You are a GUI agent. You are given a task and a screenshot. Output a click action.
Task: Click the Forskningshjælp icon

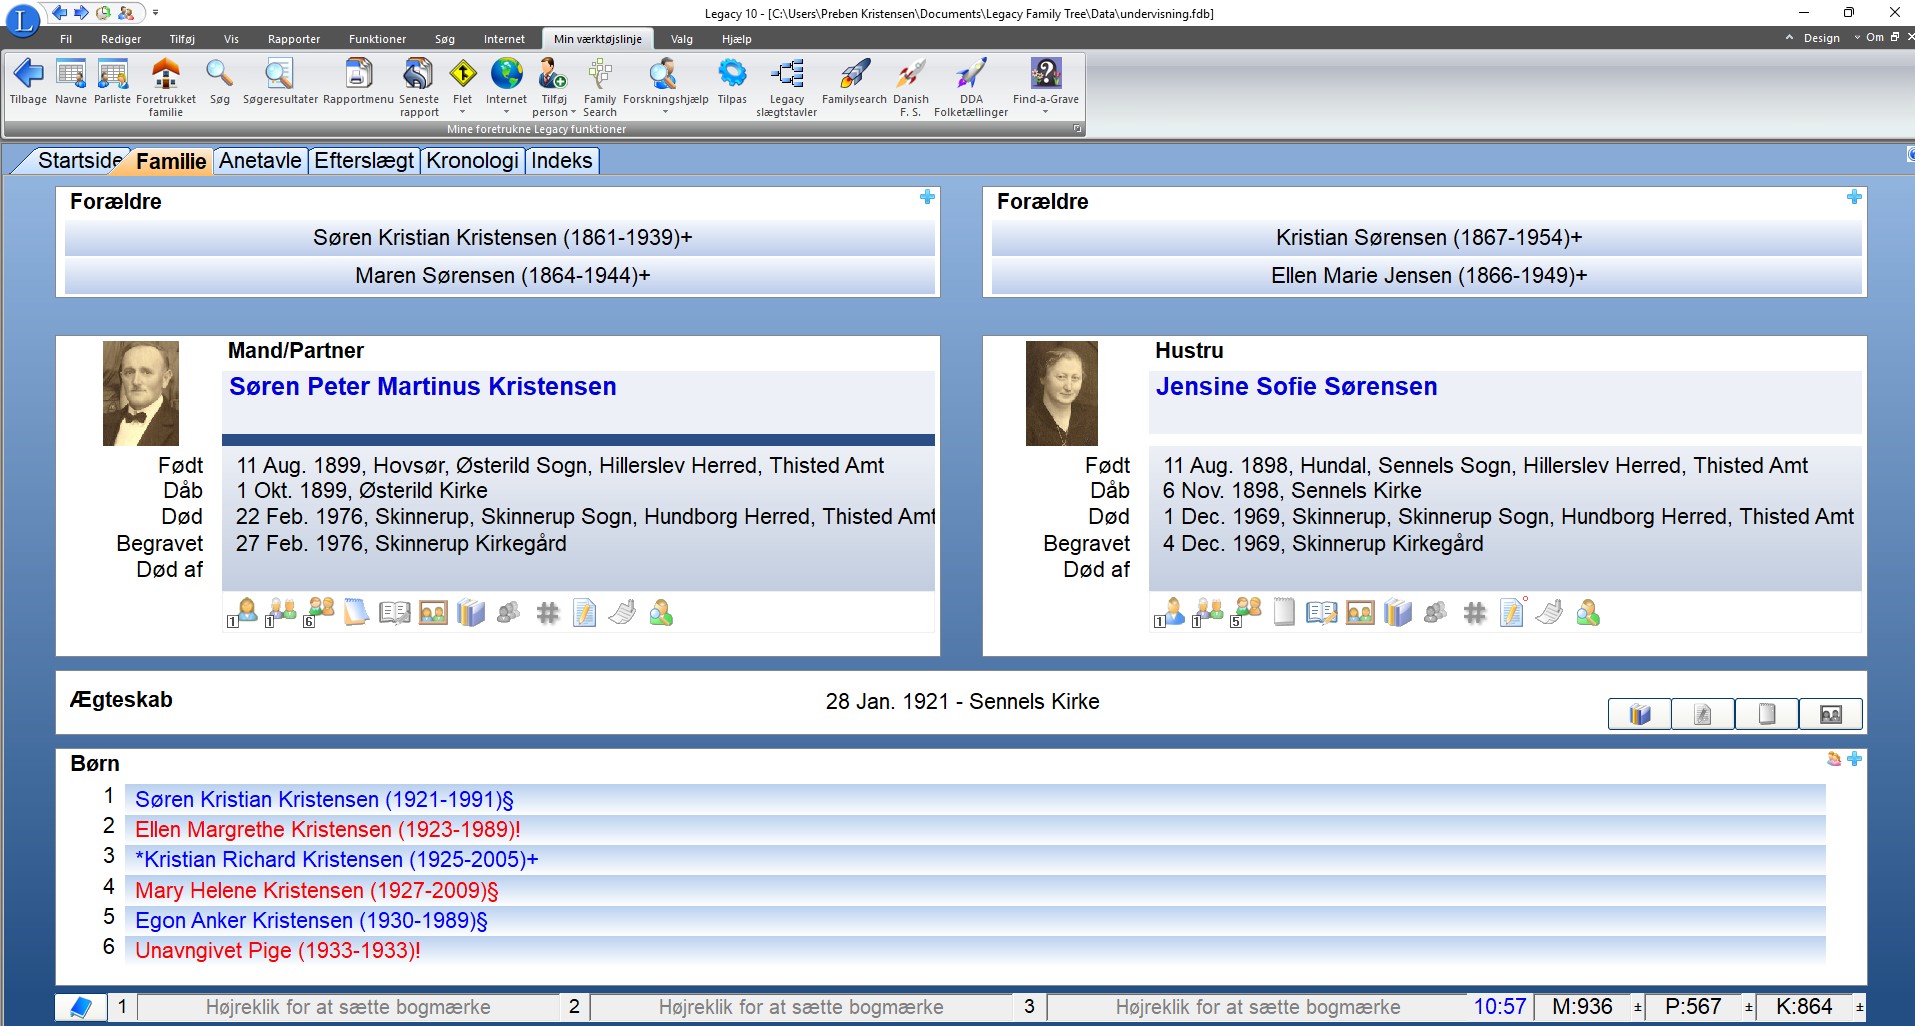[x=664, y=75]
